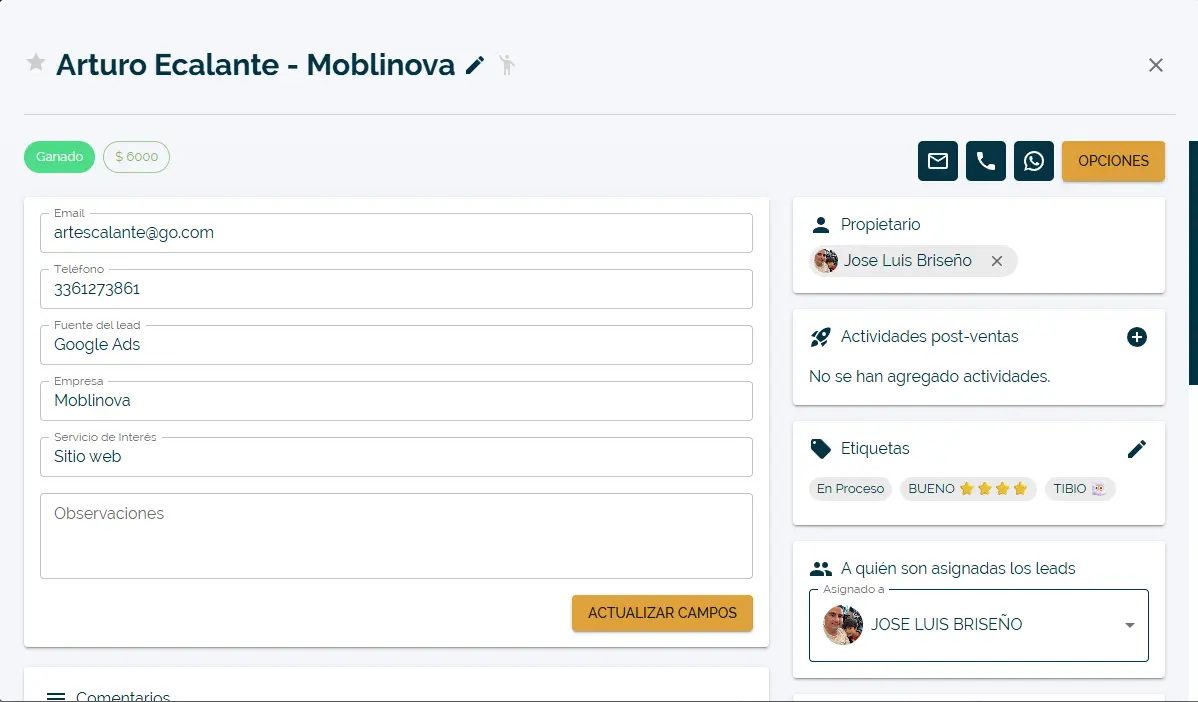Call the lead with the phone icon
This screenshot has width=1198, height=702.
click(986, 161)
